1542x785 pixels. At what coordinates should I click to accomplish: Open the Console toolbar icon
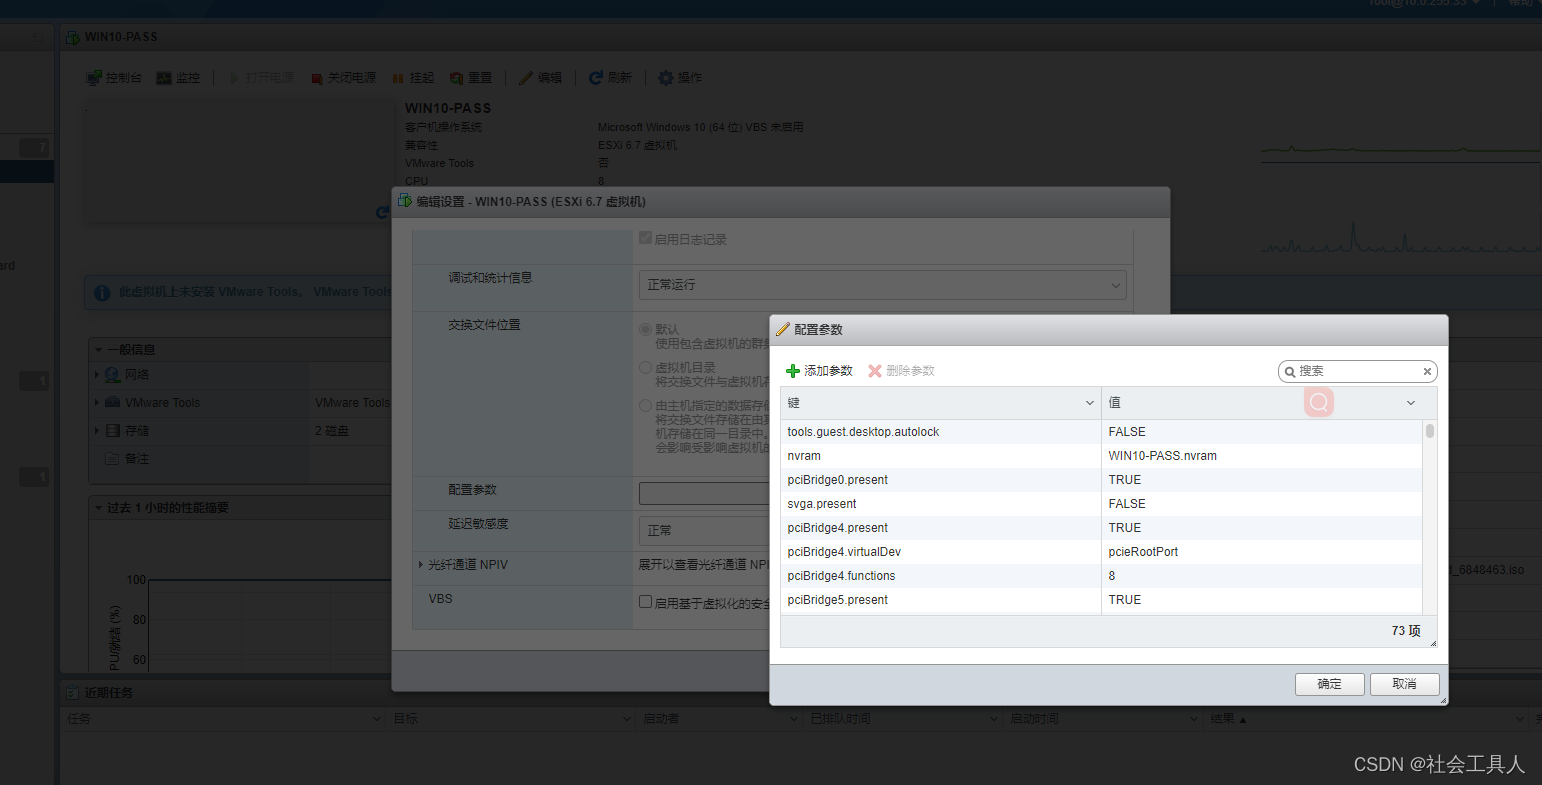click(x=94, y=78)
